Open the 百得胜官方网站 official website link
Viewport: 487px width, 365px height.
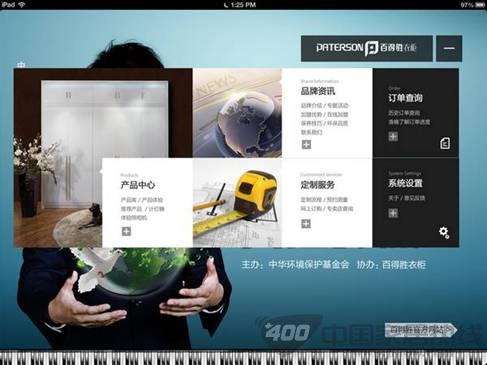coord(421,330)
